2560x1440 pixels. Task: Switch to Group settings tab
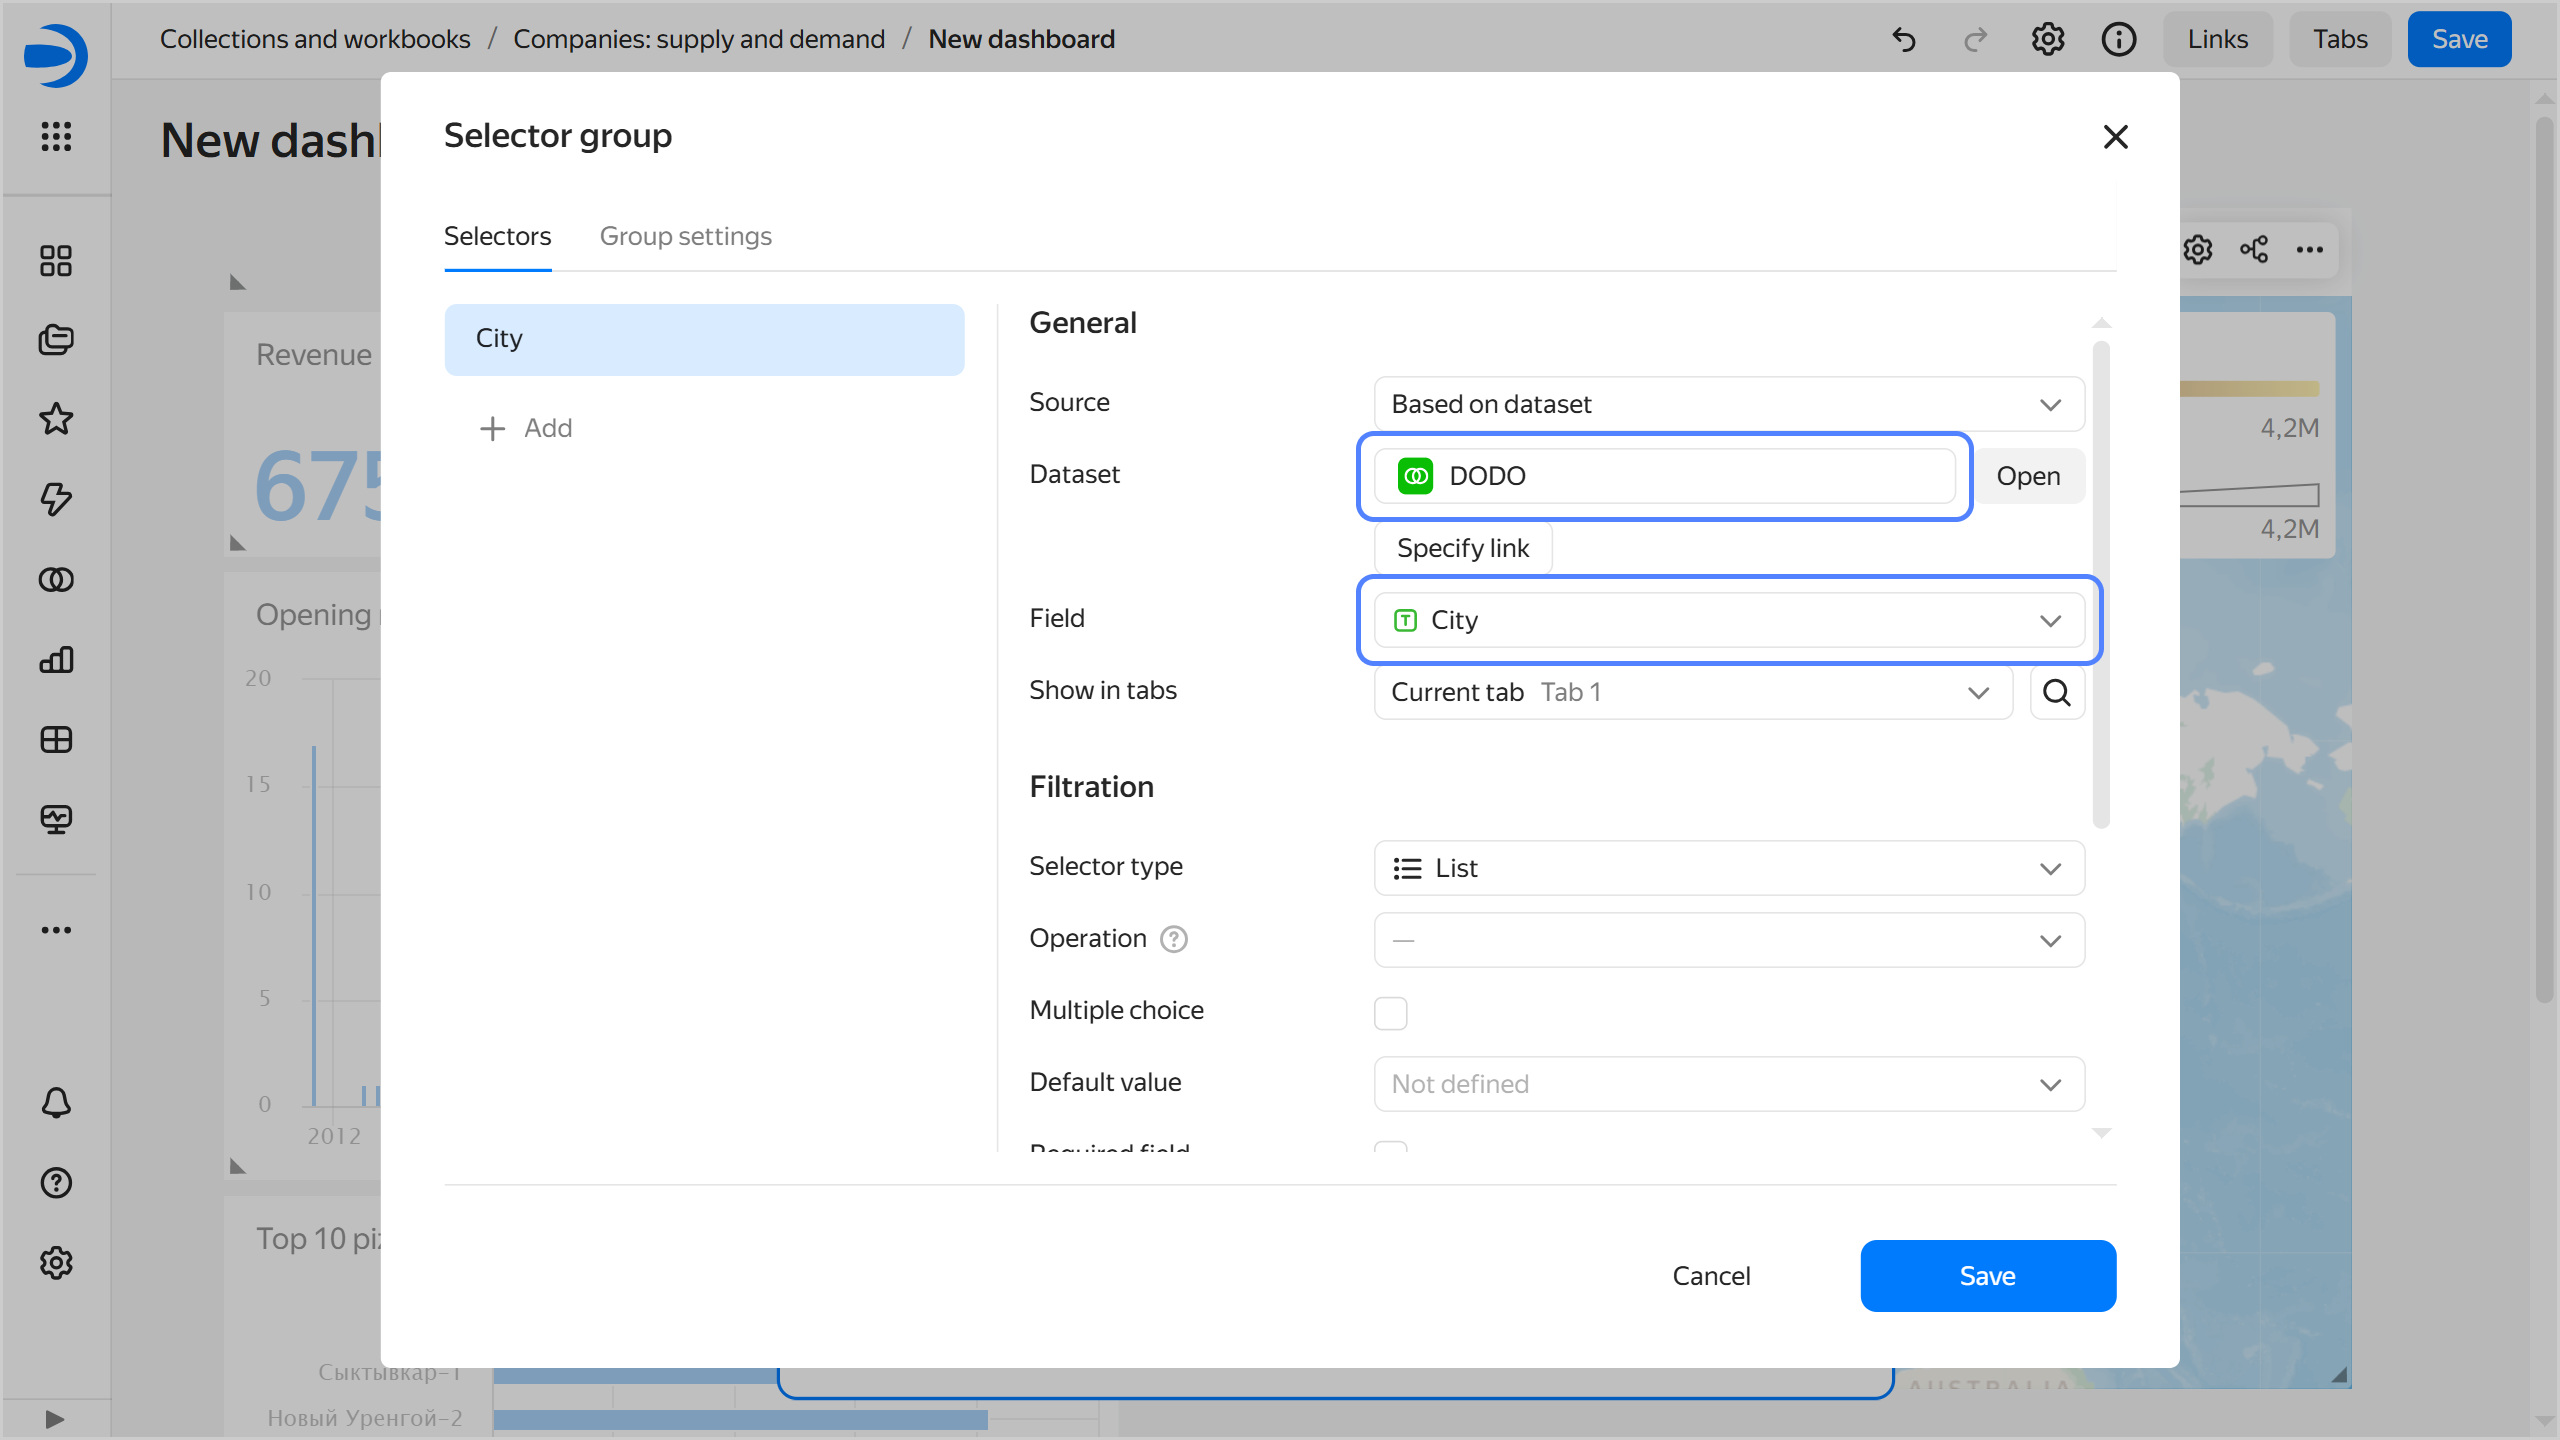click(685, 236)
